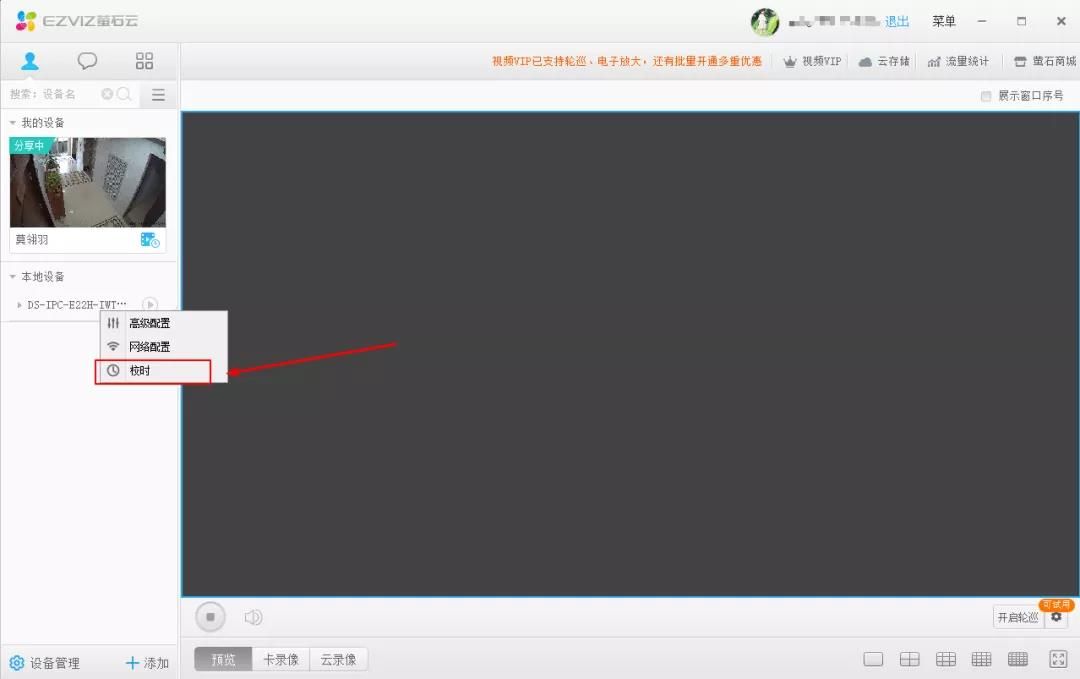Enter fullscreen with the expand icon
This screenshot has height=679, width=1080.
pyautogui.click(x=1058, y=658)
